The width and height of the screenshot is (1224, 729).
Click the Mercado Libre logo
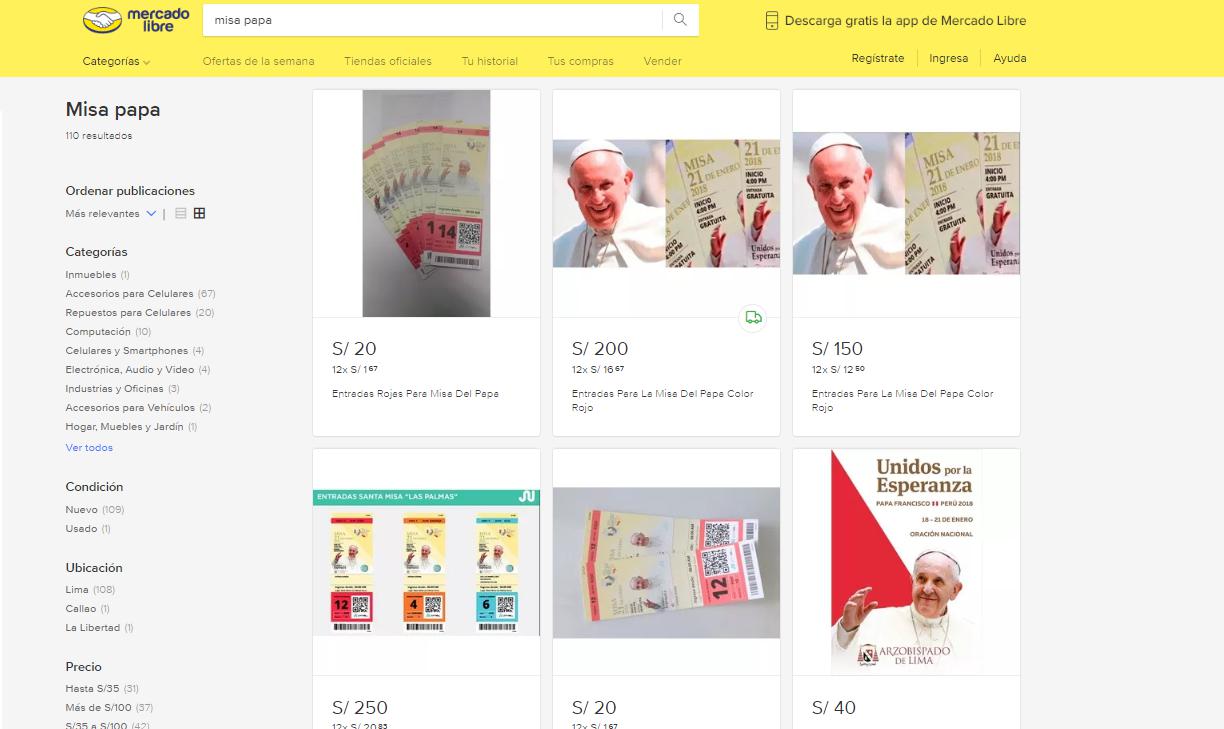136,19
